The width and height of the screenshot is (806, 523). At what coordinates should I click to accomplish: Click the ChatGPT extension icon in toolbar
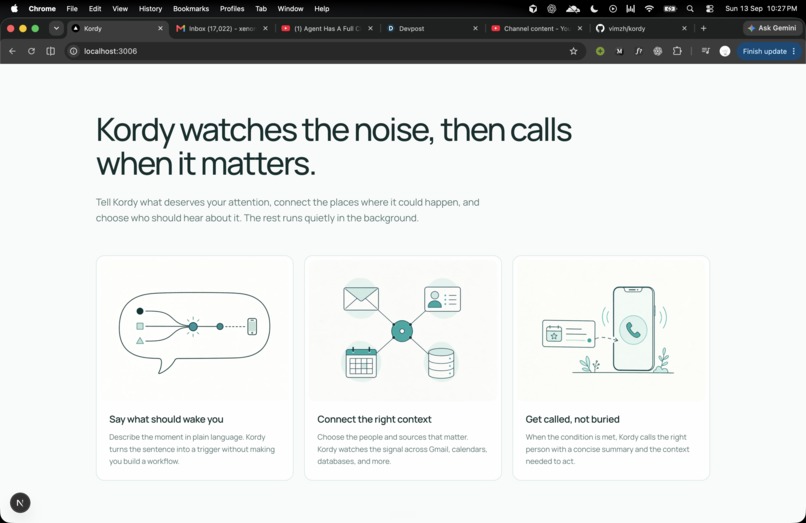(657, 51)
